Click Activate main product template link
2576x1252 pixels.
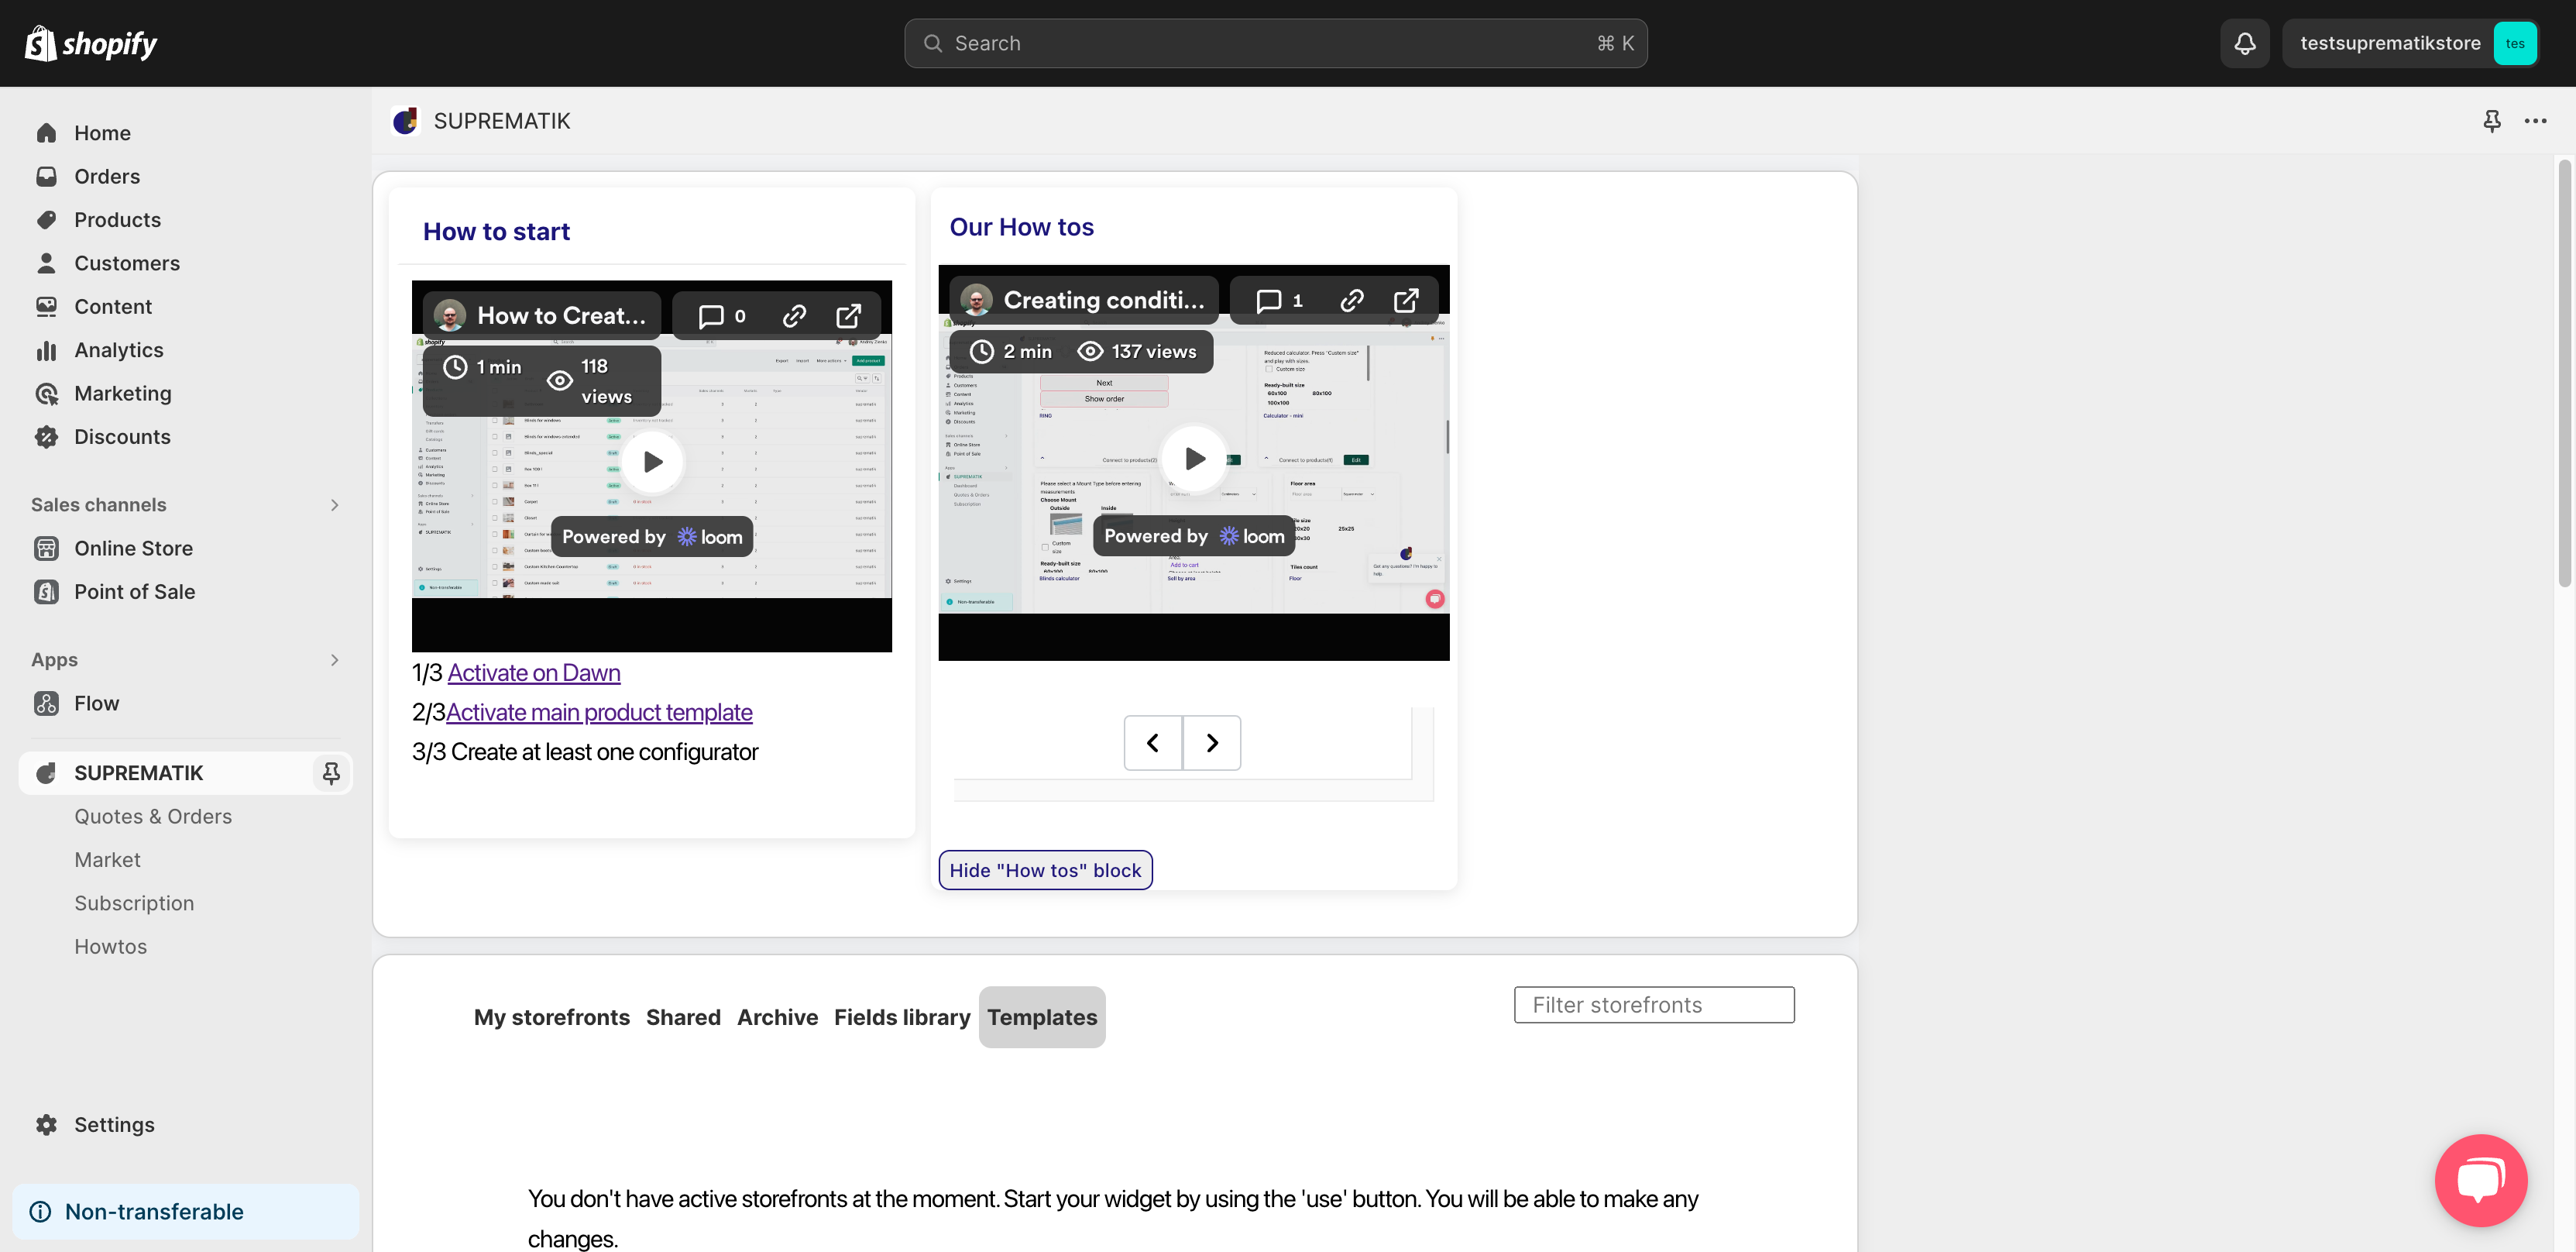coord(599,712)
